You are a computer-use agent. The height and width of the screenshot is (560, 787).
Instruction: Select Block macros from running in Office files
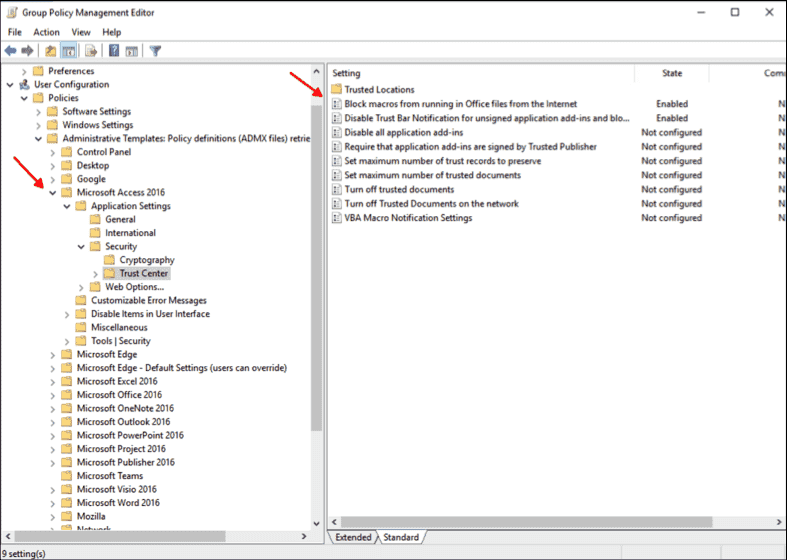pos(460,104)
